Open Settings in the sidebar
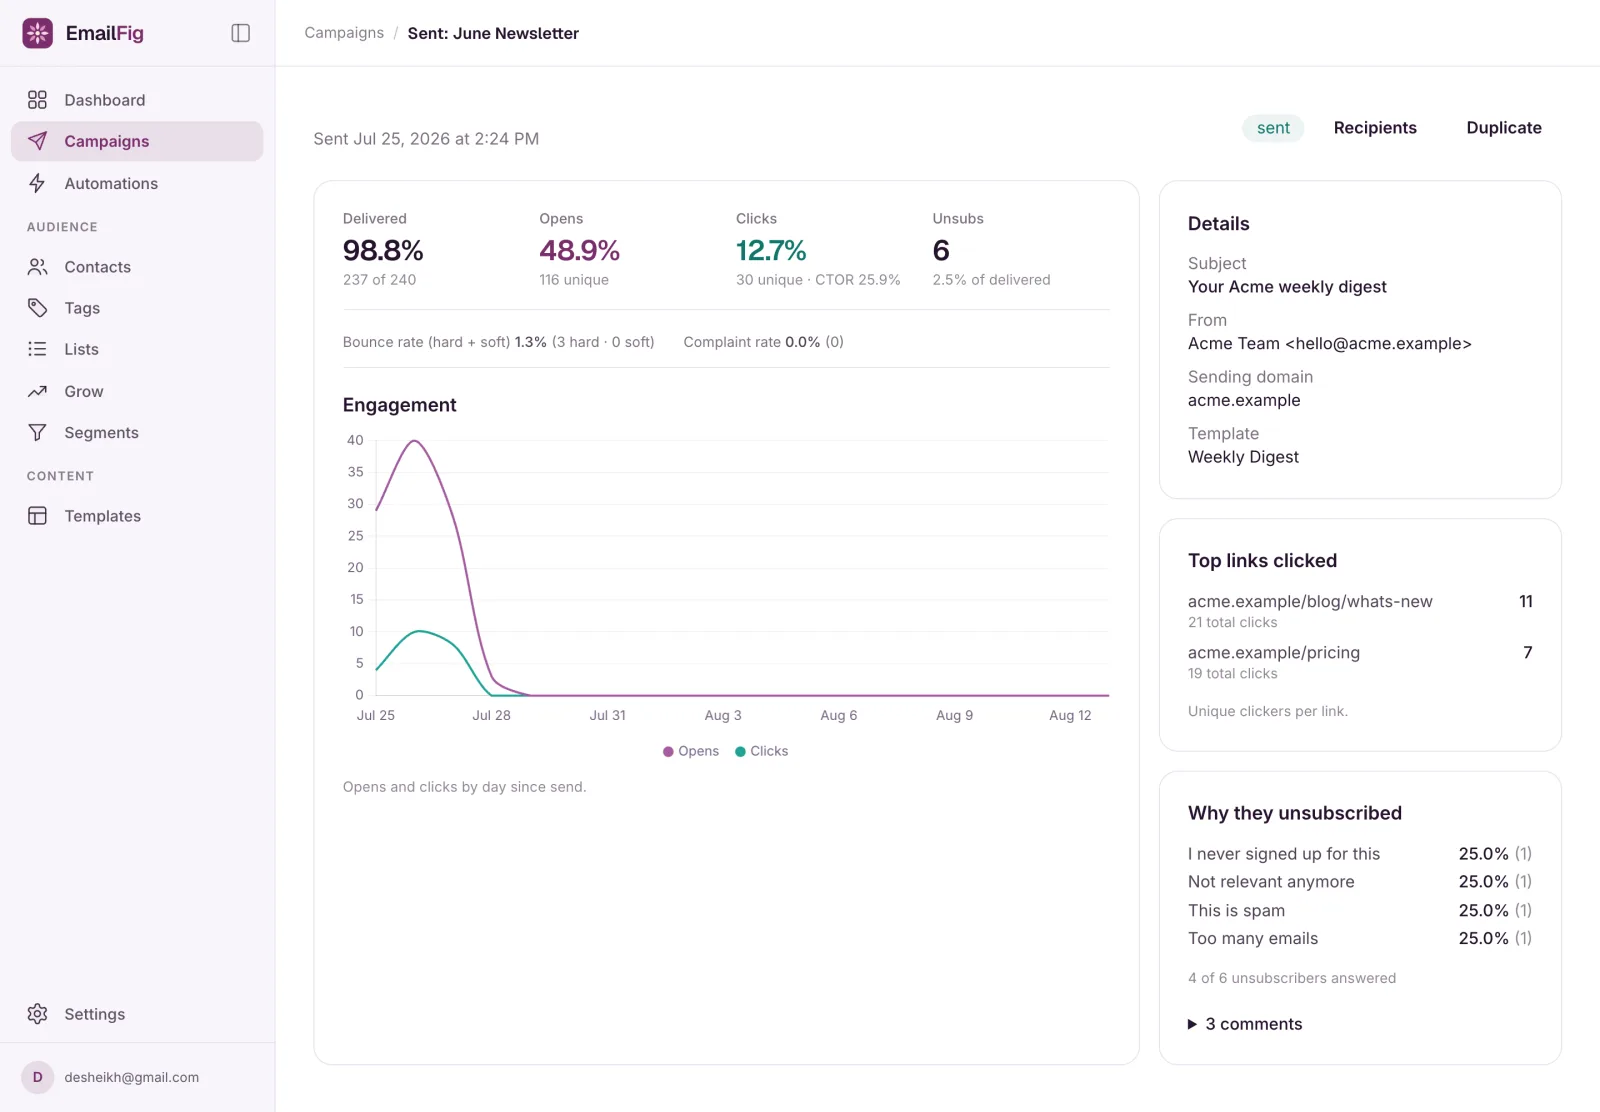 (137, 1014)
